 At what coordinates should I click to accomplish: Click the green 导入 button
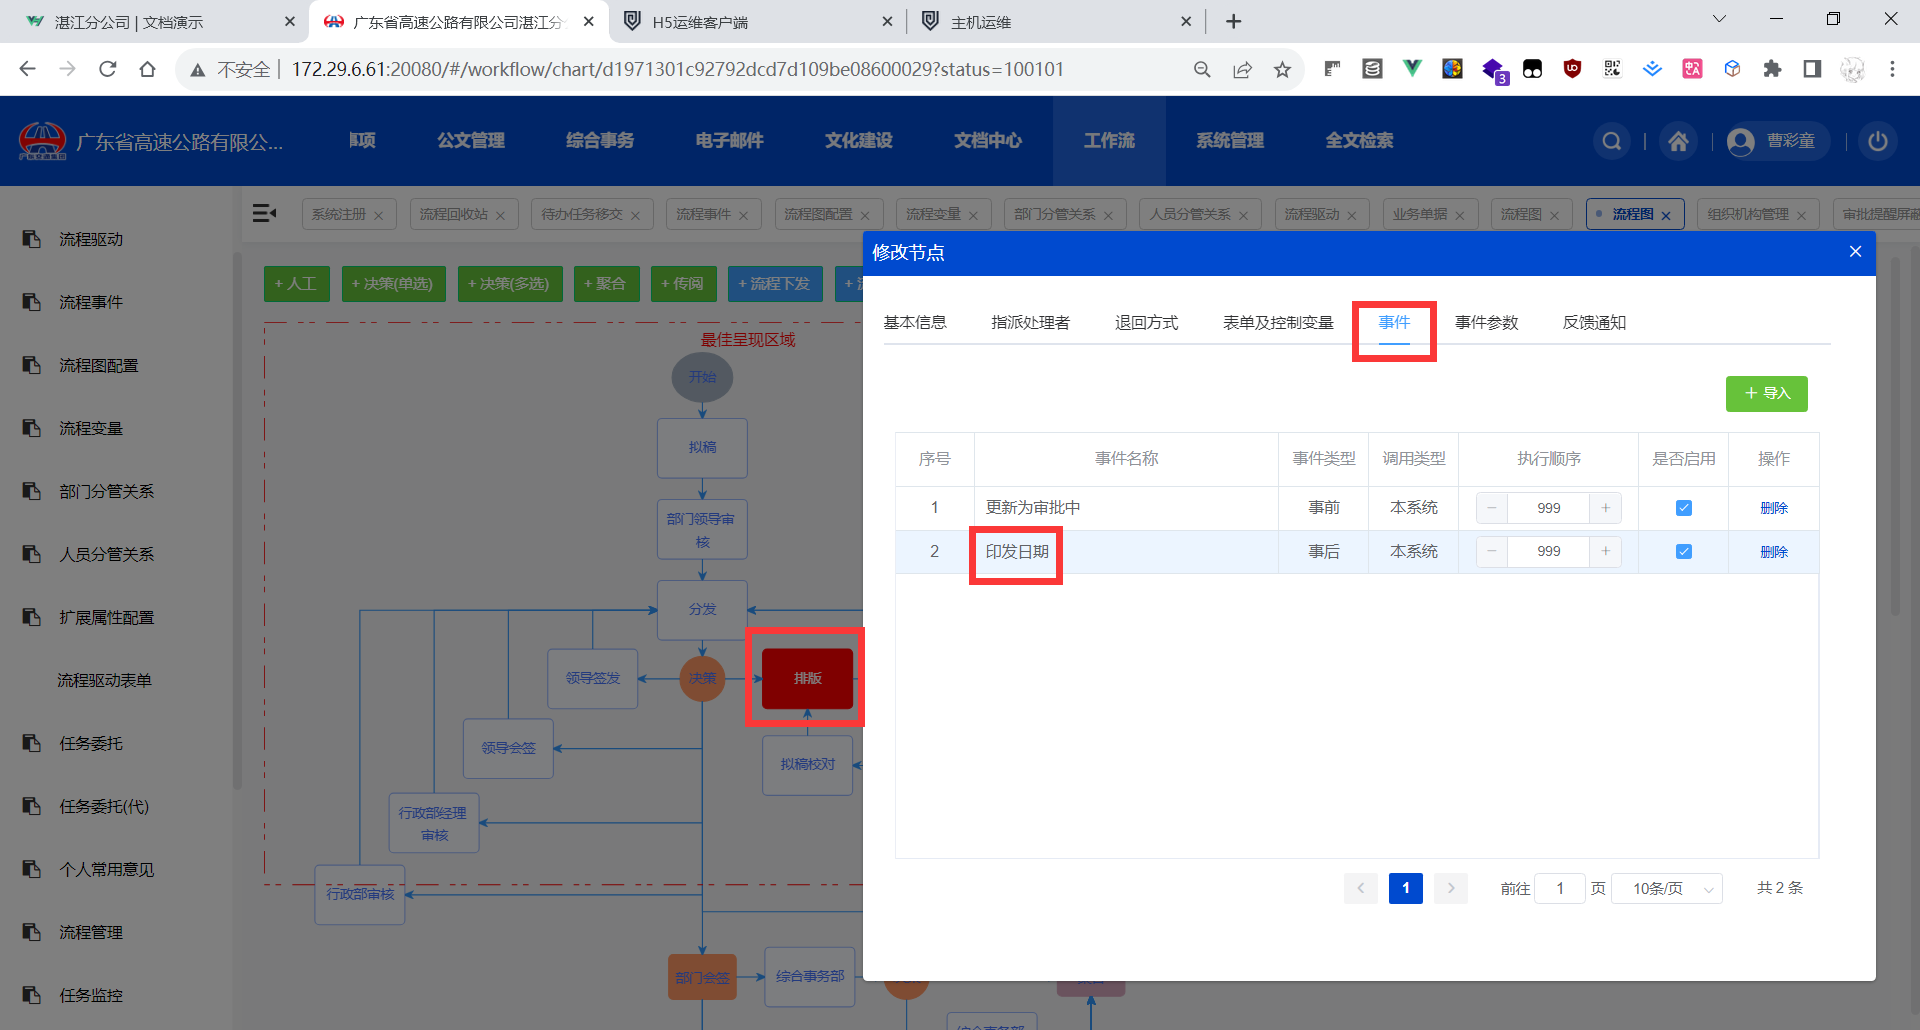pyautogui.click(x=1766, y=394)
